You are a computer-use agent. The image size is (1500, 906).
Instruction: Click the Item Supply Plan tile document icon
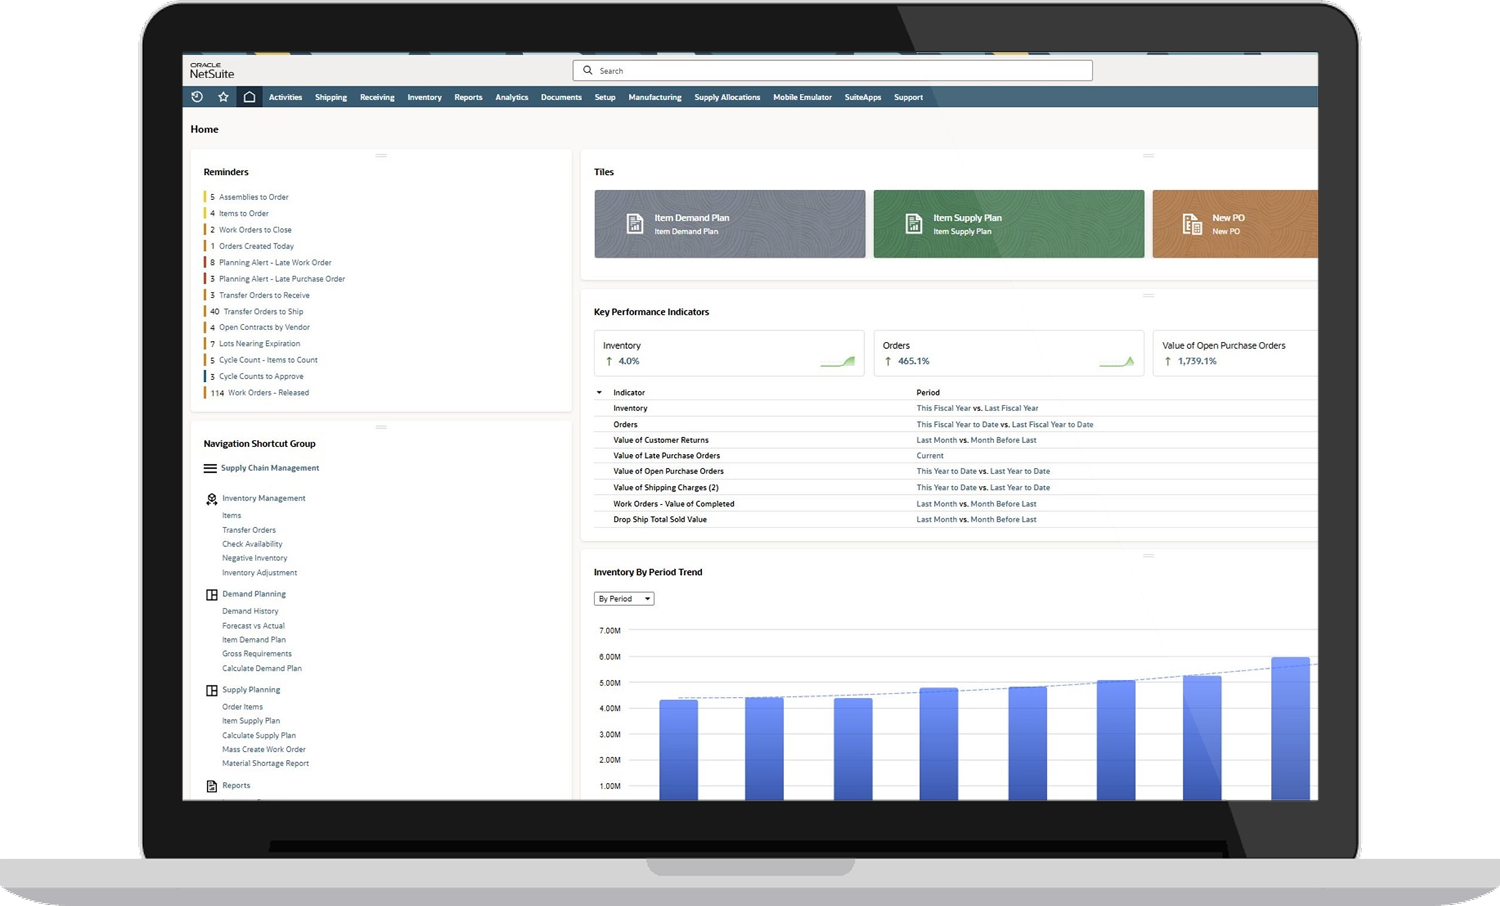click(914, 223)
